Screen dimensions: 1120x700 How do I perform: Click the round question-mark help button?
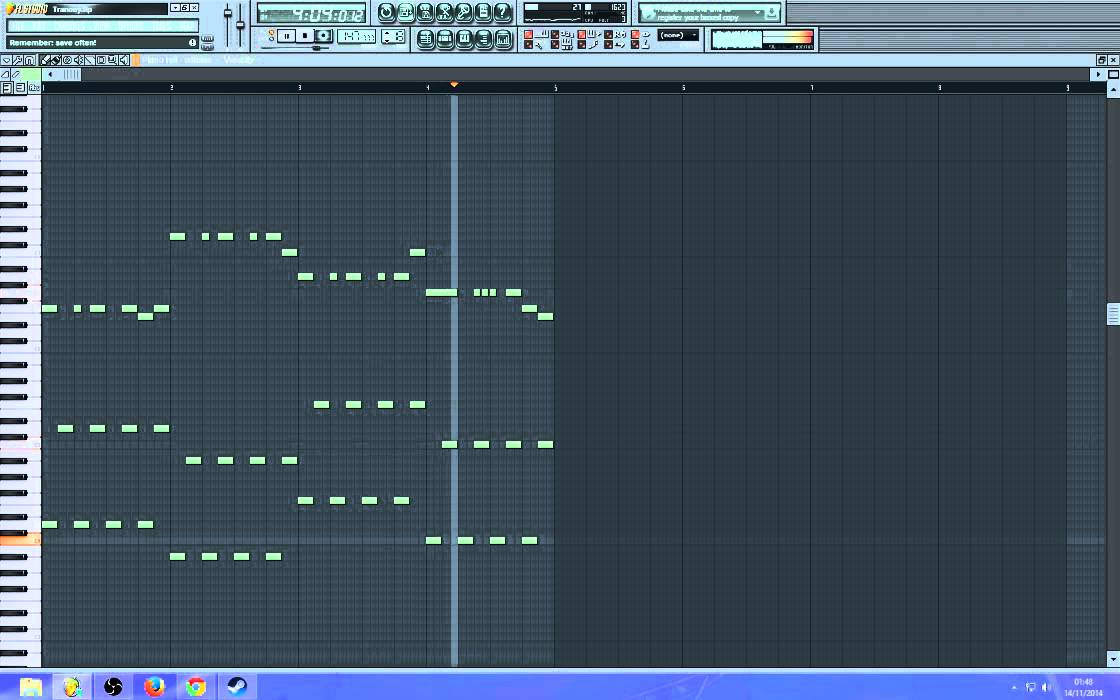(x=502, y=12)
